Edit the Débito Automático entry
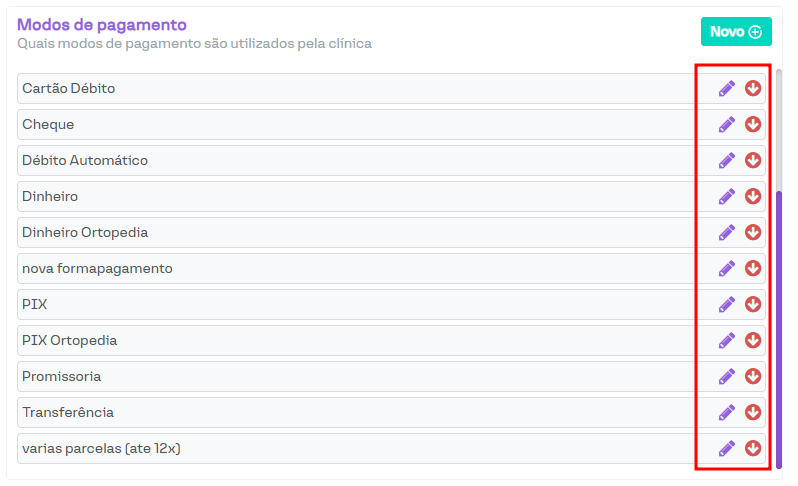Screen dimensions: 798x486 click(727, 160)
